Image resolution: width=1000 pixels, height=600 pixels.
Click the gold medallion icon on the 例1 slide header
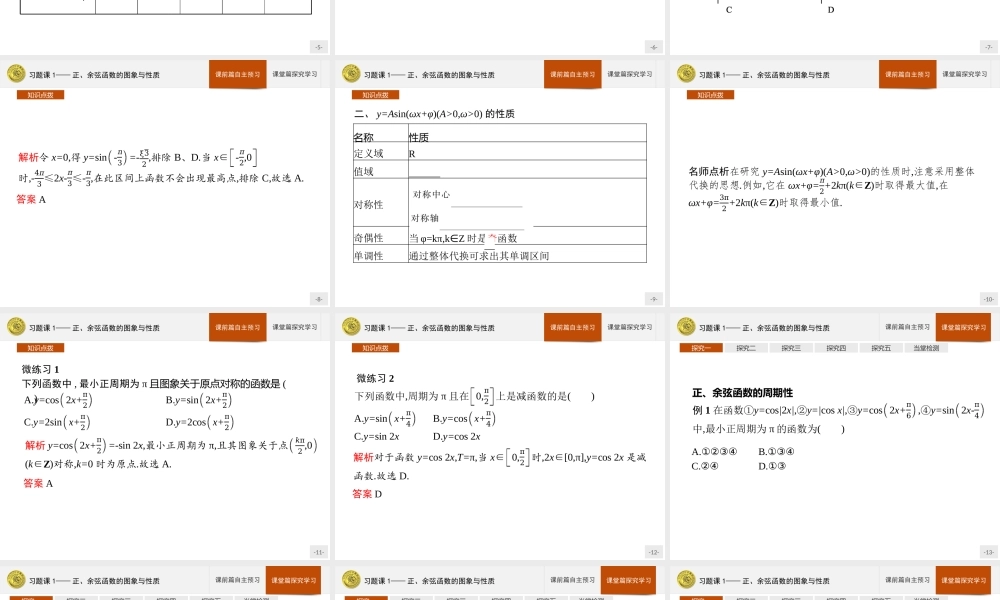(687, 327)
